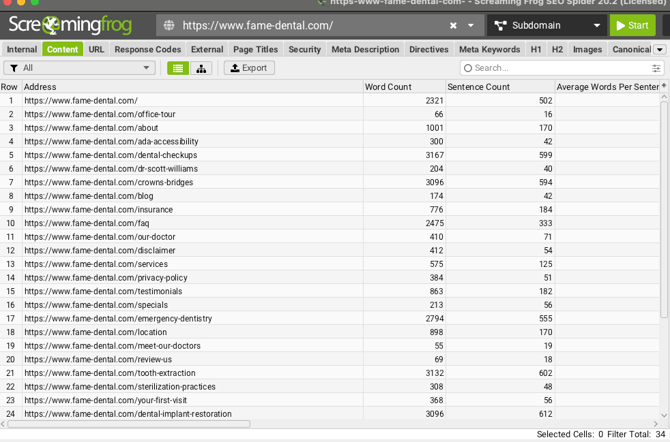This screenshot has height=442, width=670.
Task: Click the scroll up arrow of table
Action: tap(664, 97)
